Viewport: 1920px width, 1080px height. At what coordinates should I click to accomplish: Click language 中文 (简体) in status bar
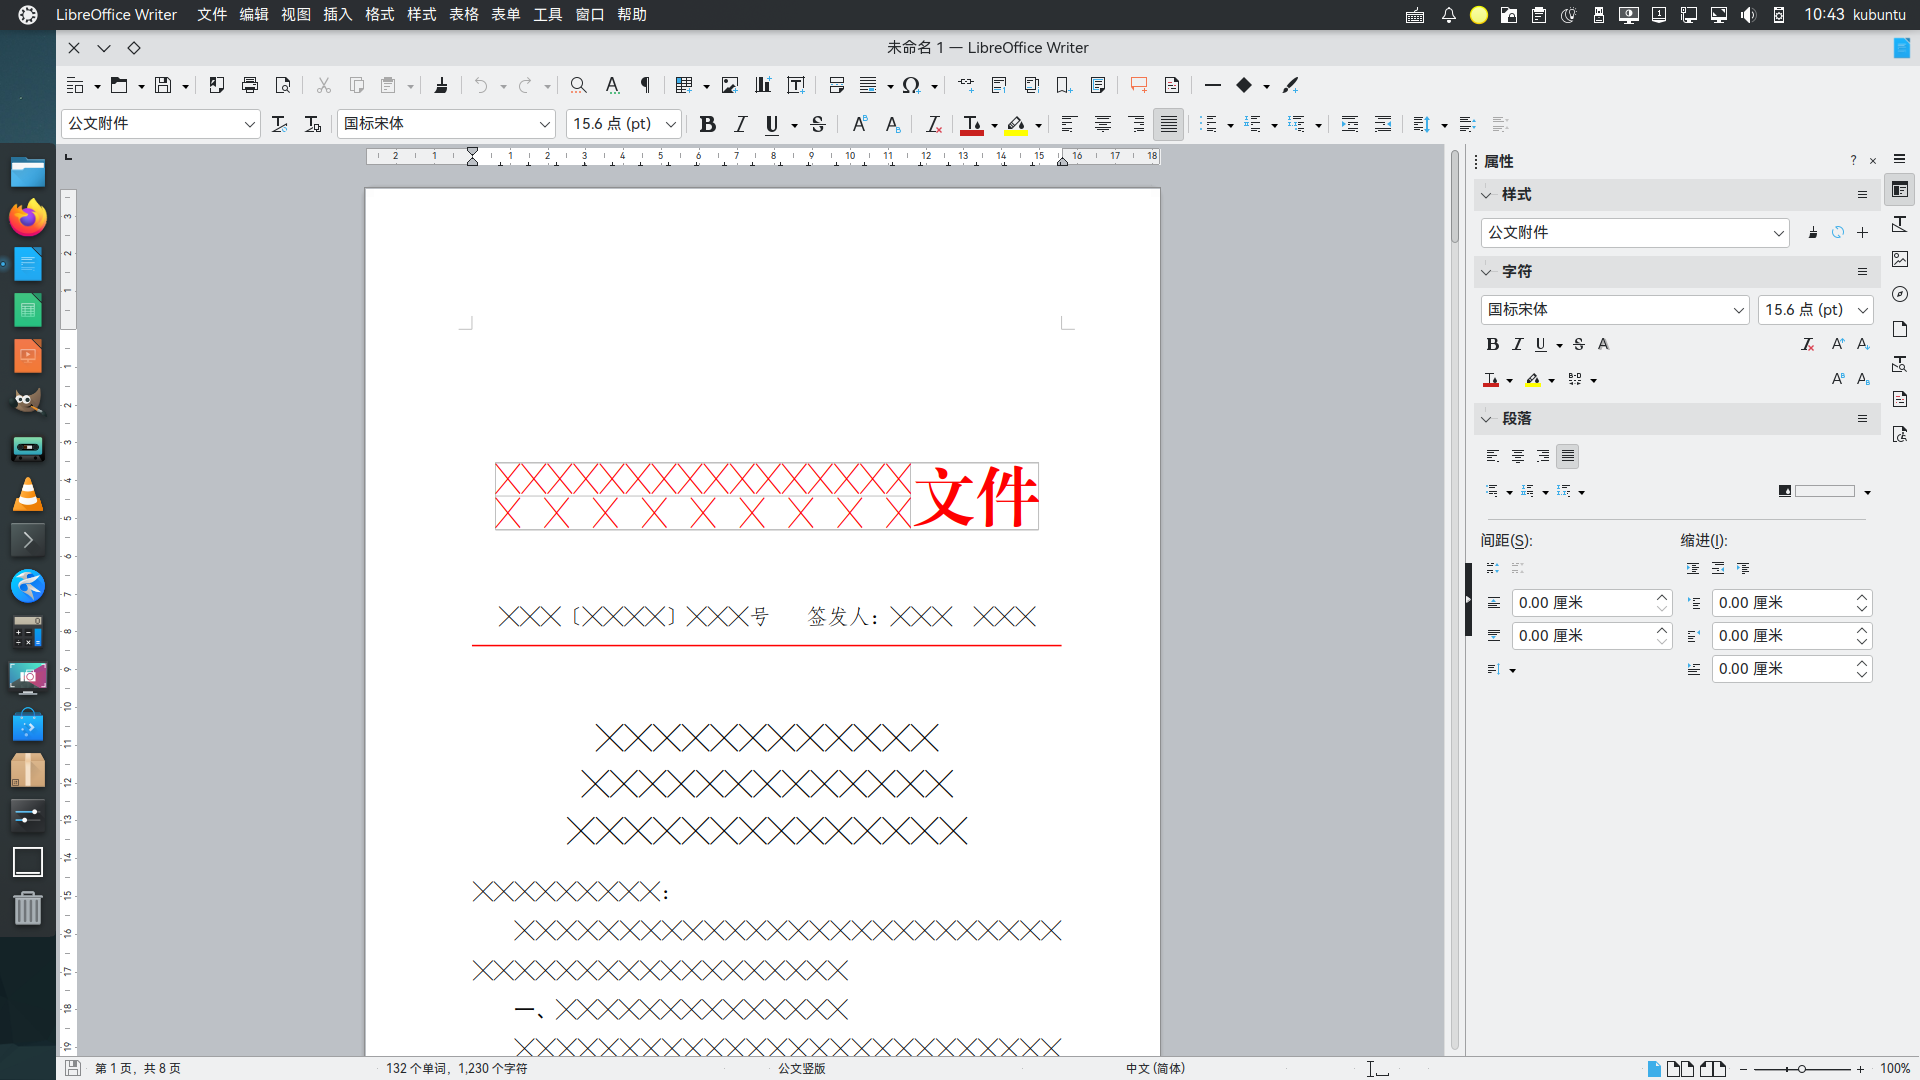pyautogui.click(x=1155, y=1068)
